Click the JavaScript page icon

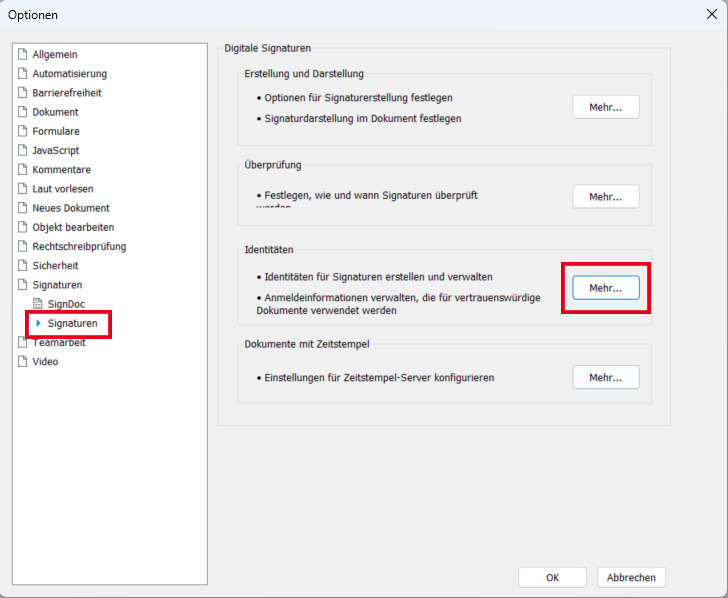[x=23, y=150]
